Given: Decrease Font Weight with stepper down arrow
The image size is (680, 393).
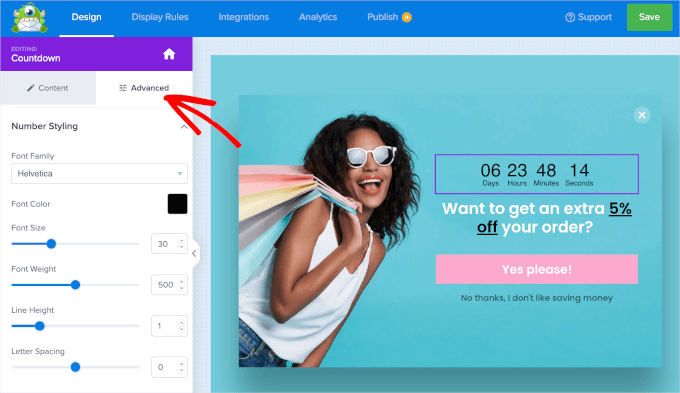Looking at the screenshot, I should click(182, 288).
